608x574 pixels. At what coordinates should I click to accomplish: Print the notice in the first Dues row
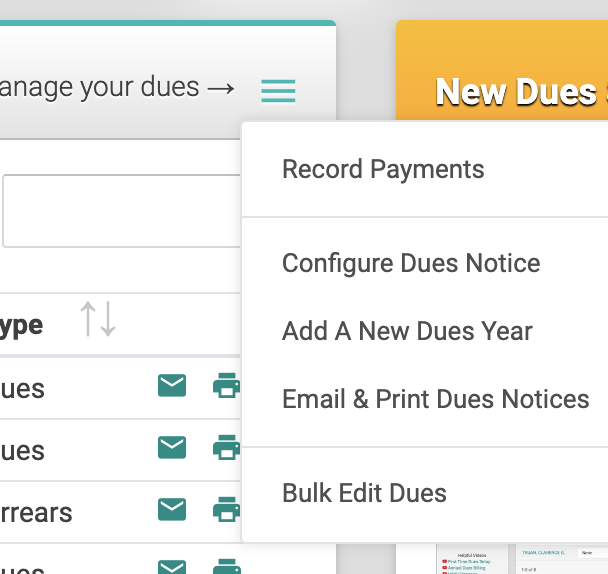coord(226,386)
